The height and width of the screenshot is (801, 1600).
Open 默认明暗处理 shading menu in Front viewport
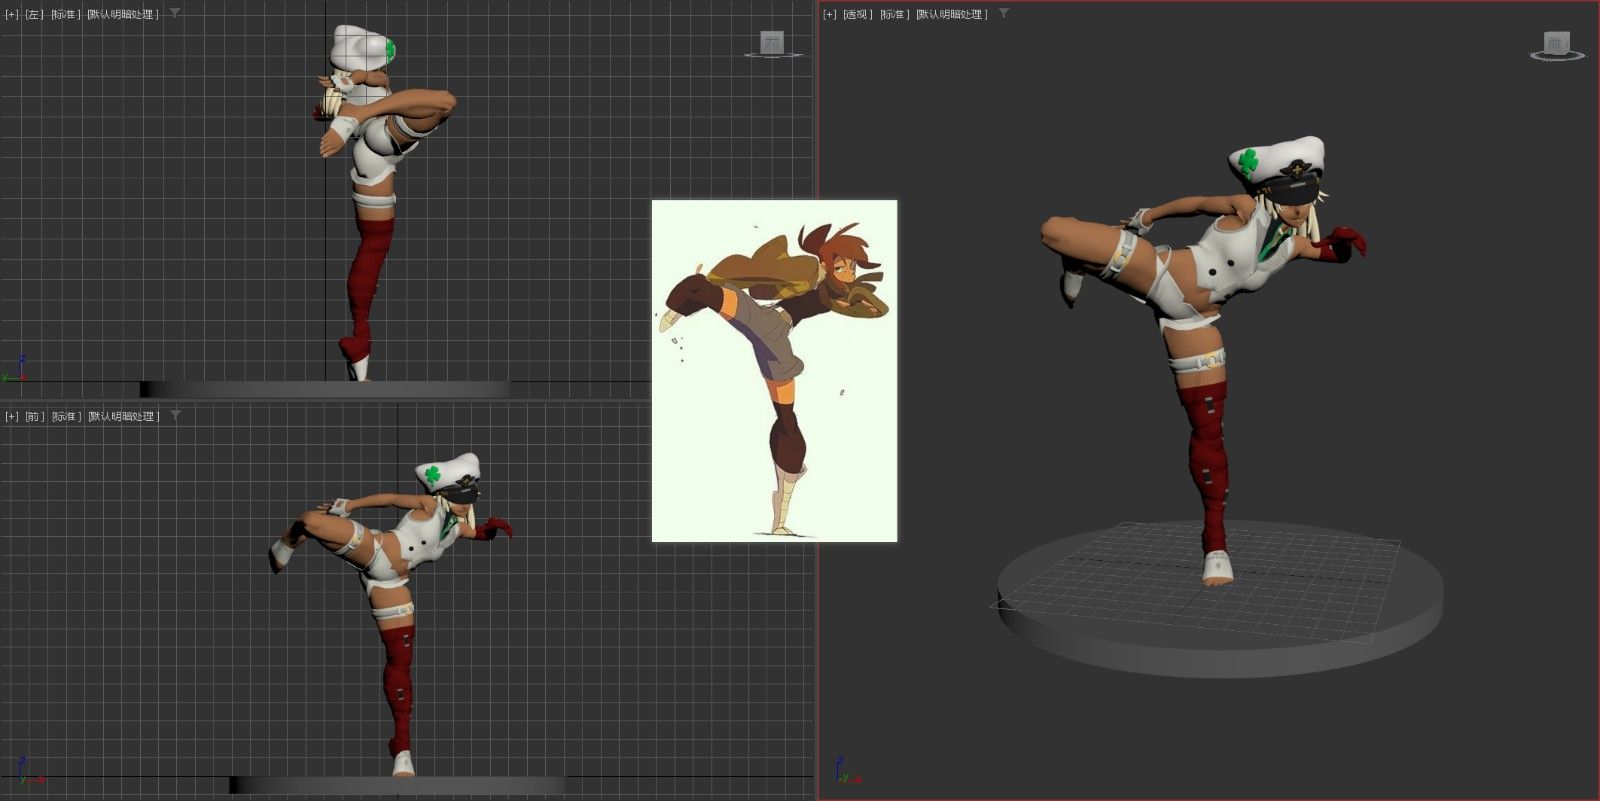123,416
